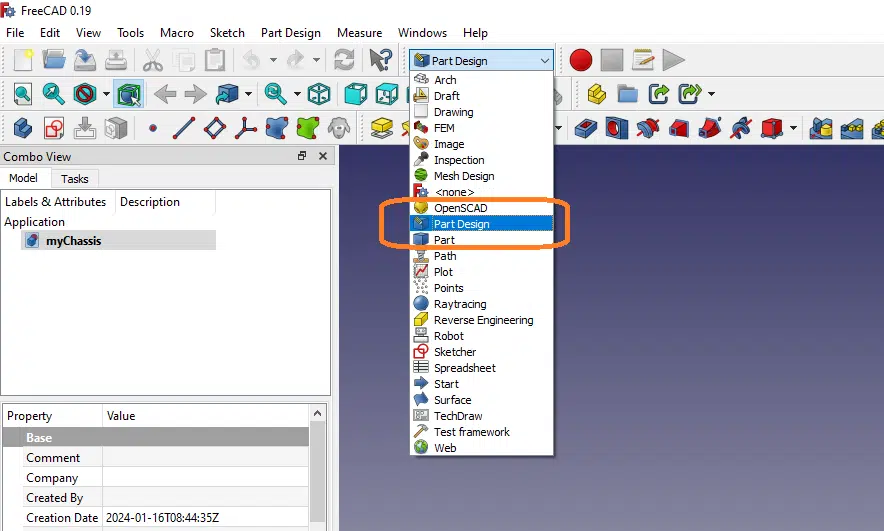Click the Create Body icon
Image resolution: width=884 pixels, height=531 pixels.
23,129
